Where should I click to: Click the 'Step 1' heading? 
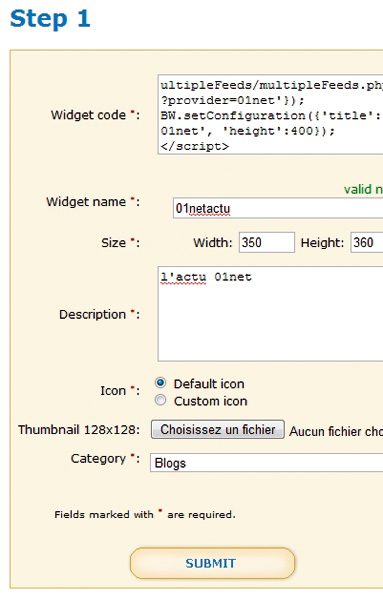tap(50, 18)
